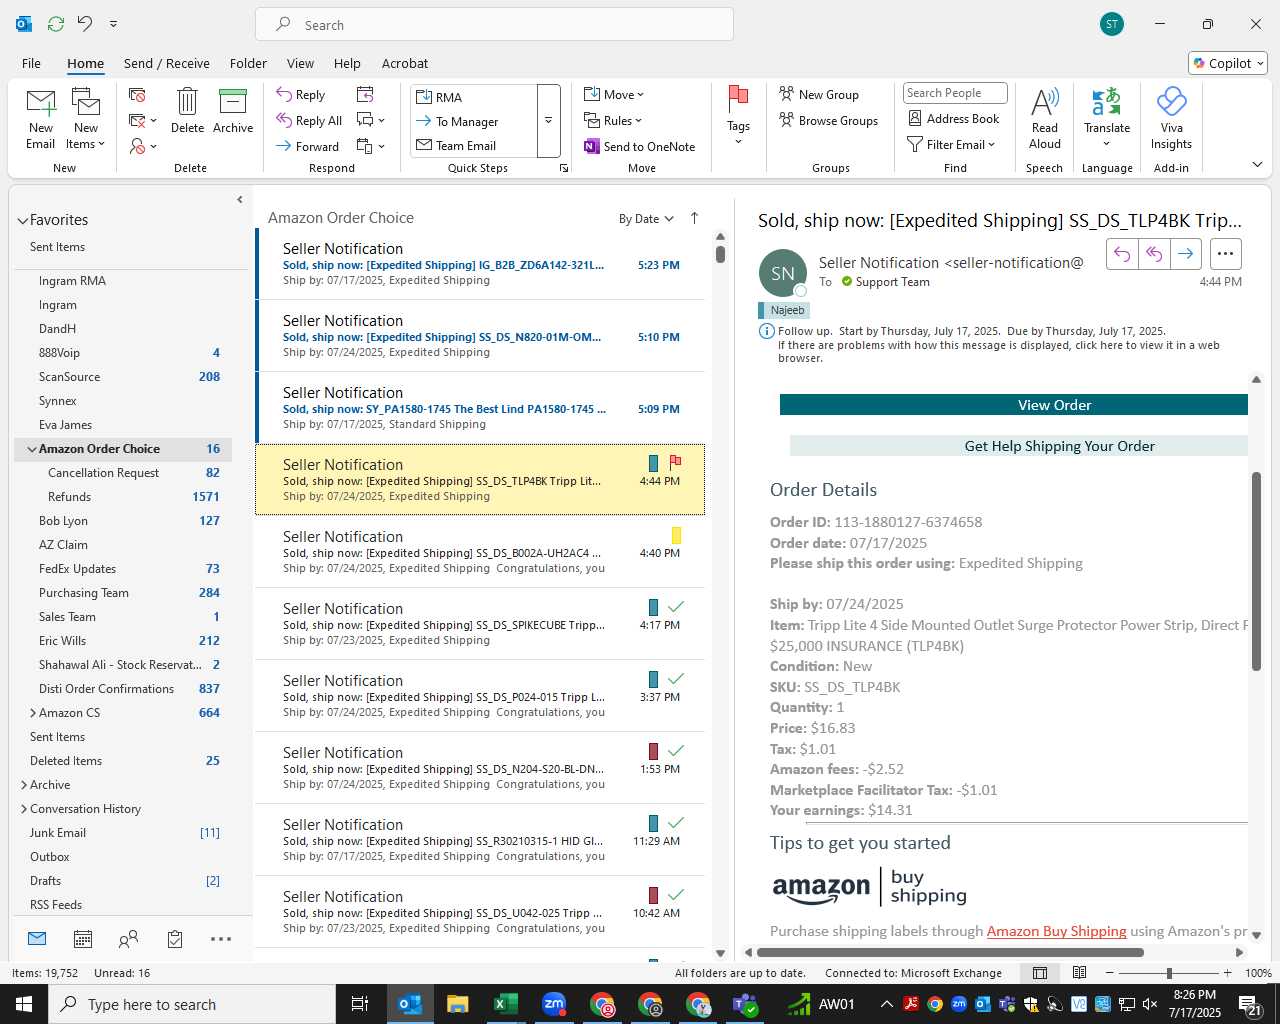
Task: Open the Tags flag icon
Action: tap(739, 99)
